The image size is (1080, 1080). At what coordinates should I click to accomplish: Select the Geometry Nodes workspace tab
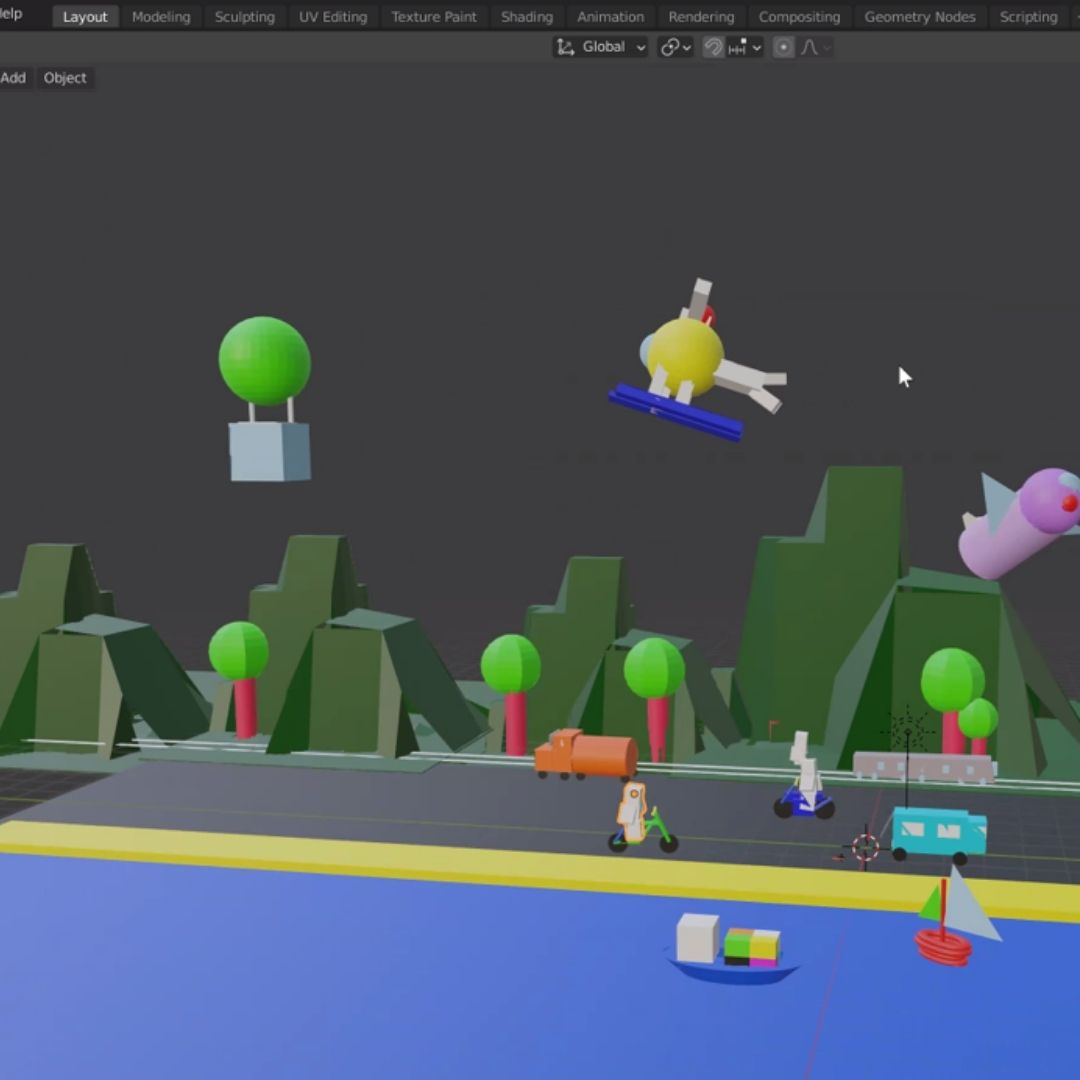click(920, 17)
